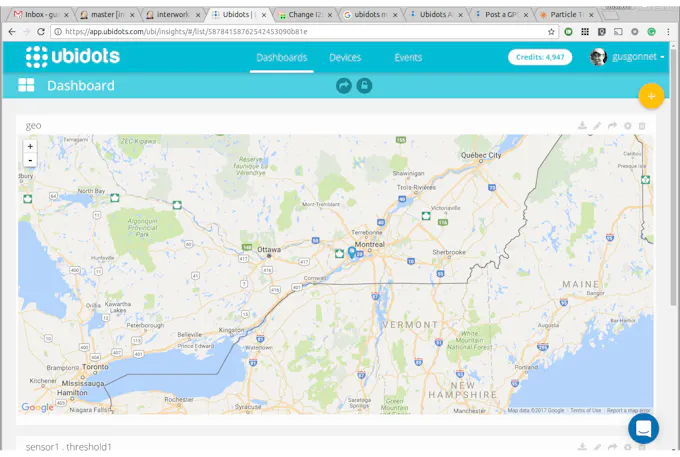
Task: Click the blue location marker near Montreal
Action: (352, 252)
